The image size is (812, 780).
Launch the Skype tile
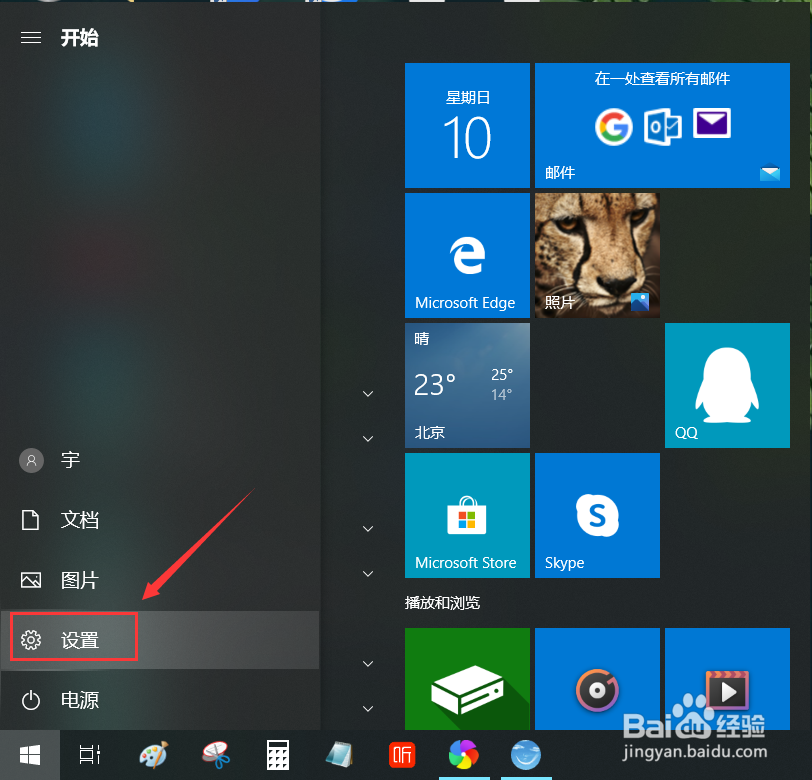(x=597, y=515)
